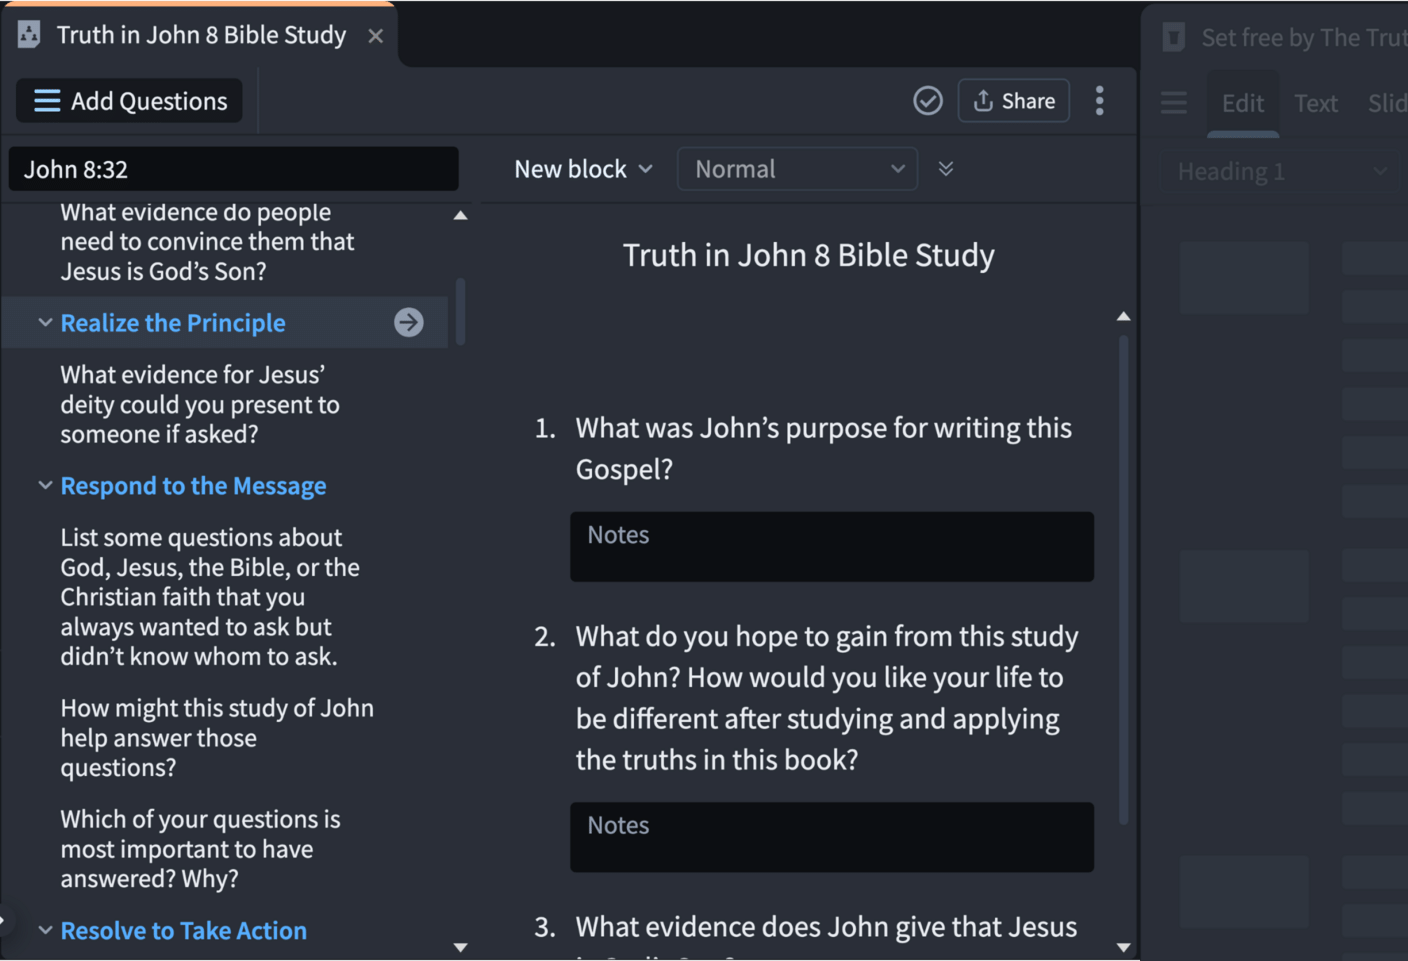The height and width of the screenshot is (961, 1408).
Task: Switch to the cut-off Slid tab at right
Action: tap(1387, 103)
